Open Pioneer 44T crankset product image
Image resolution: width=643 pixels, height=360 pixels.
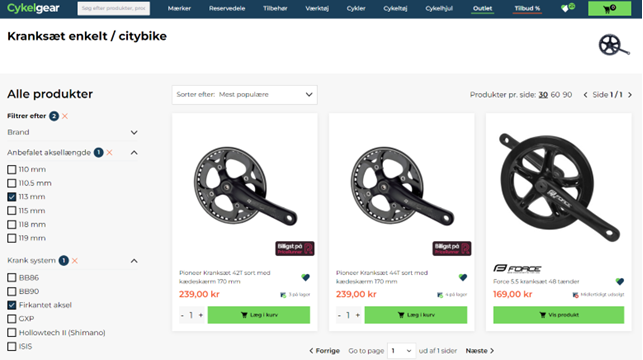point(402,186)
